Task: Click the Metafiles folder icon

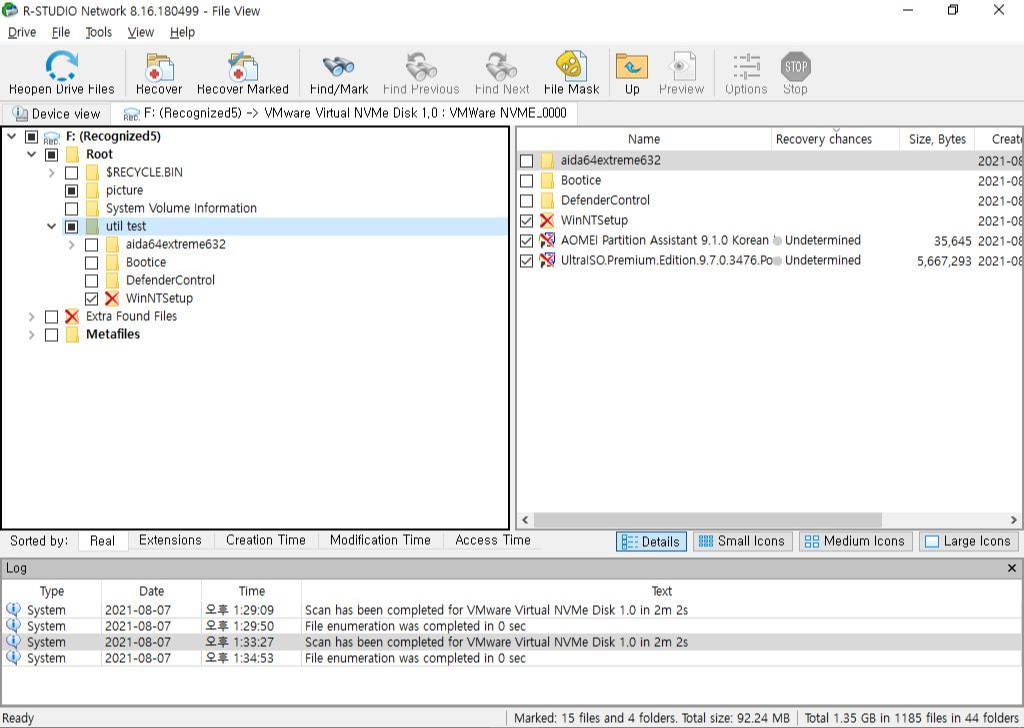Action: pyautogui.click(x=72, y=334)
